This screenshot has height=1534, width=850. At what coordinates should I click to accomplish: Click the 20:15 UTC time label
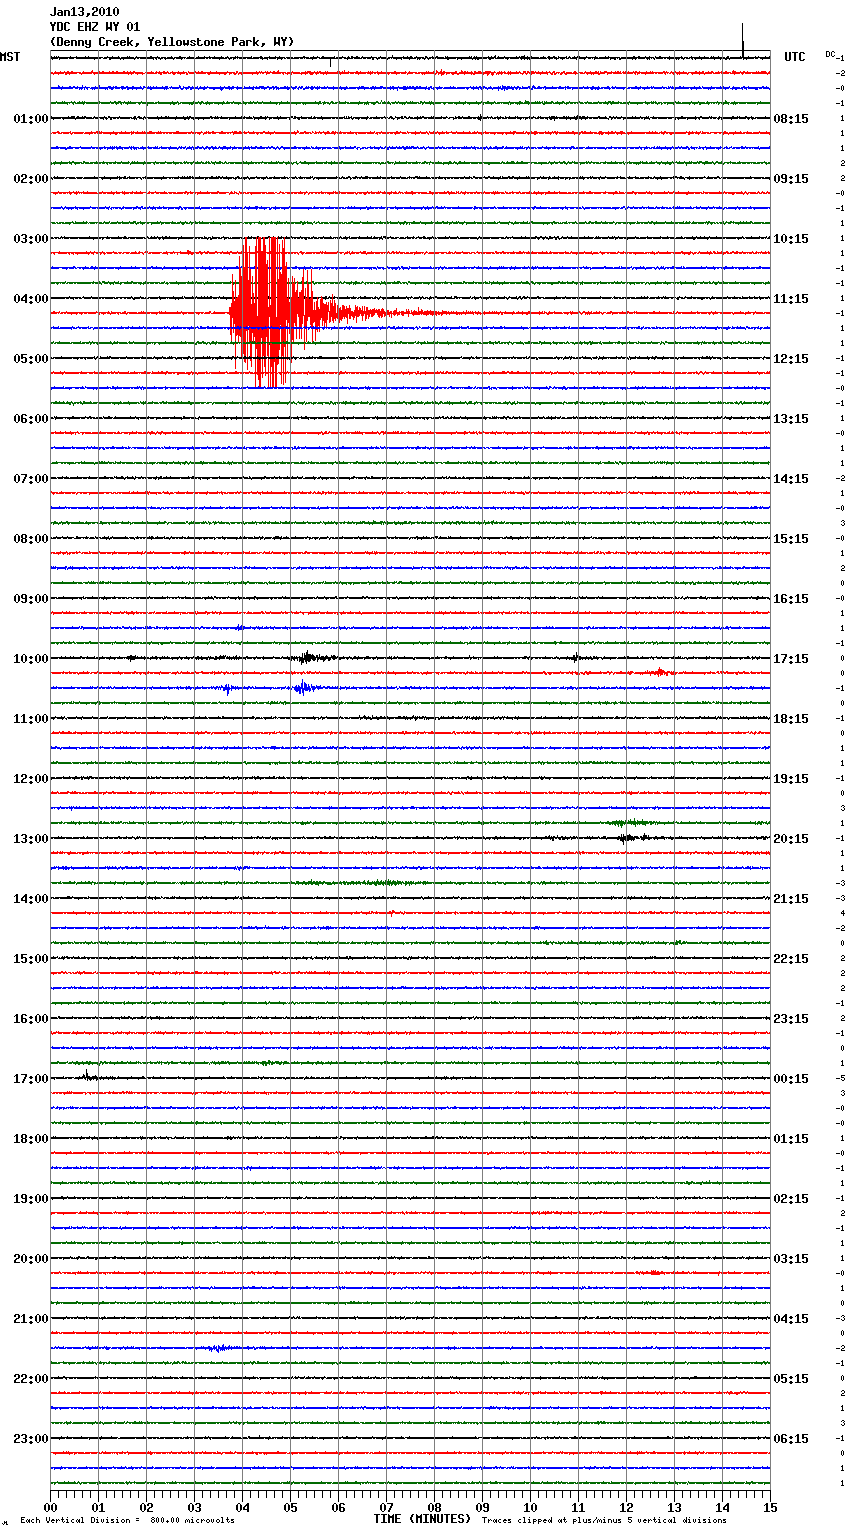click(791, 839)
